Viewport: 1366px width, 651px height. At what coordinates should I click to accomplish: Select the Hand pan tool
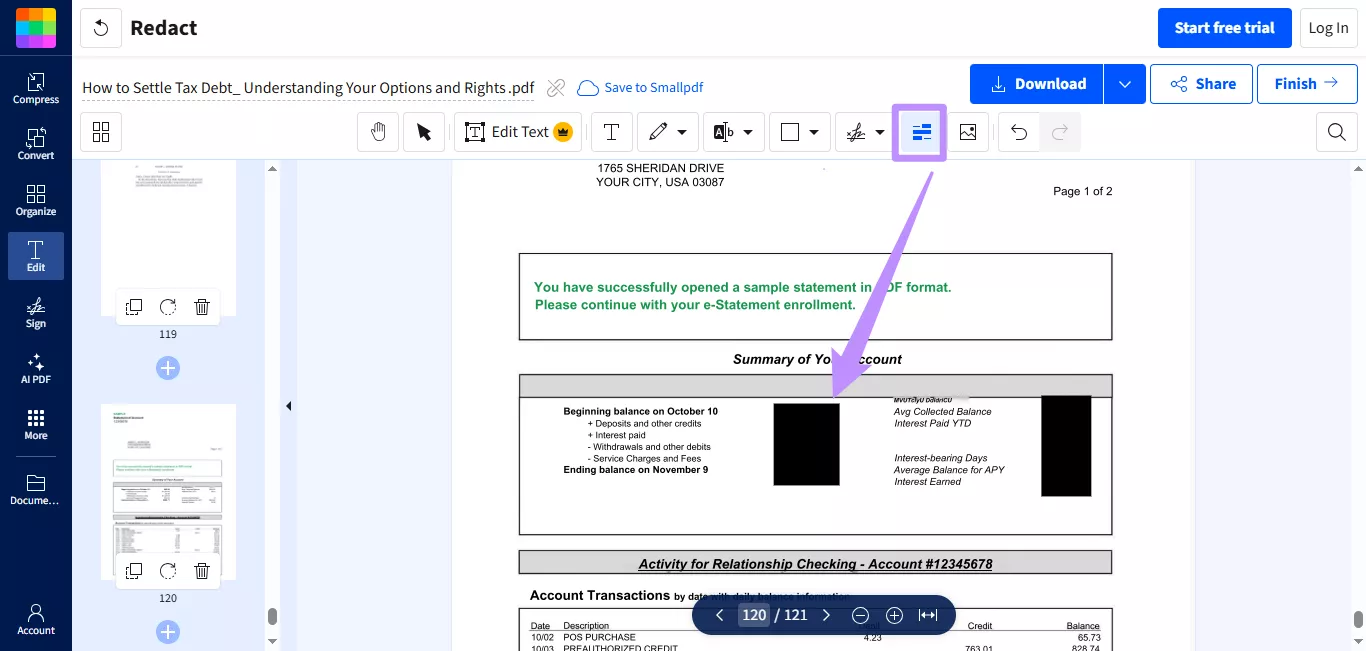coord(377,131)
